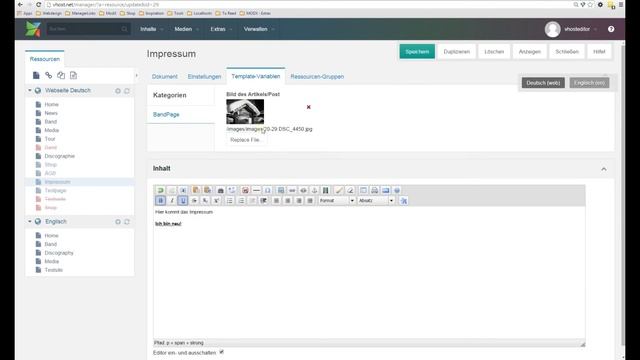Insert a horizontal rule in editor
The width and height of the screenshot is (640, 360).
point(256,190)
